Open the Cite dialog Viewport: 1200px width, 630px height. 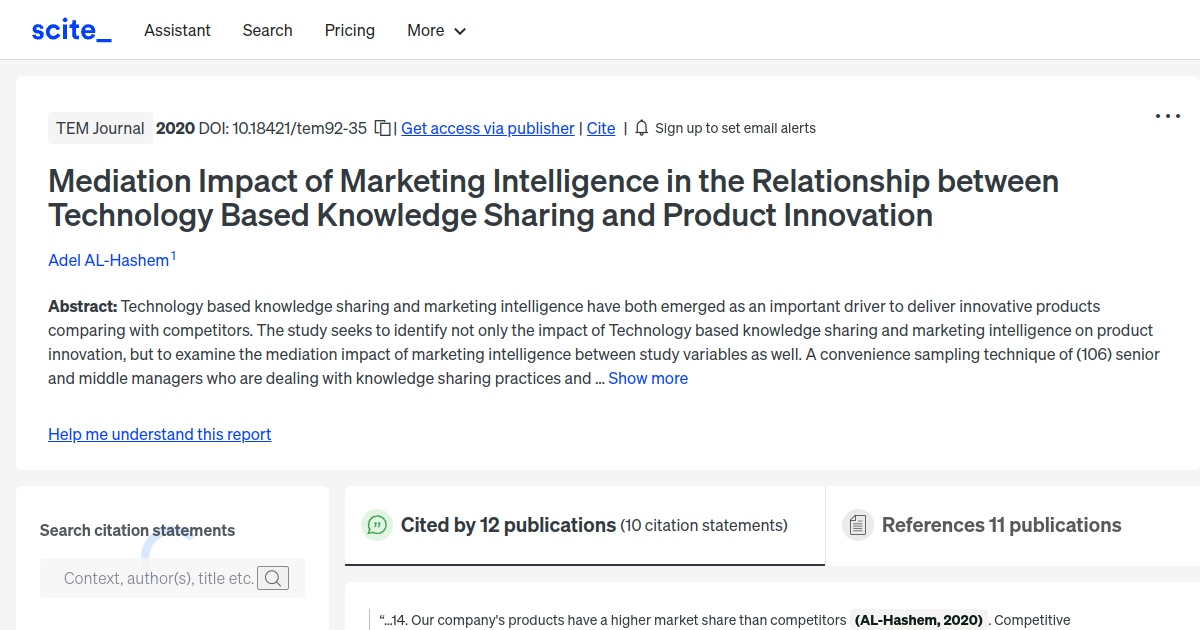point(600,128)
